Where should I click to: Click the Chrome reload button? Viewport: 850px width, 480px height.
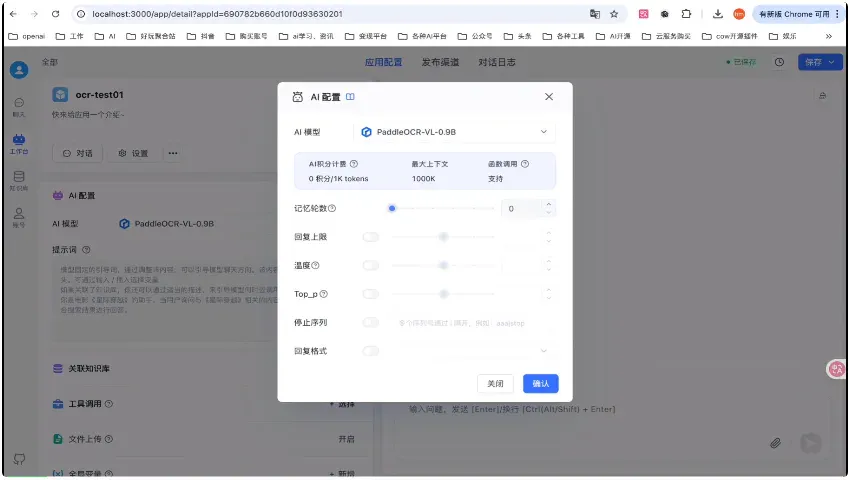(55, 14)
